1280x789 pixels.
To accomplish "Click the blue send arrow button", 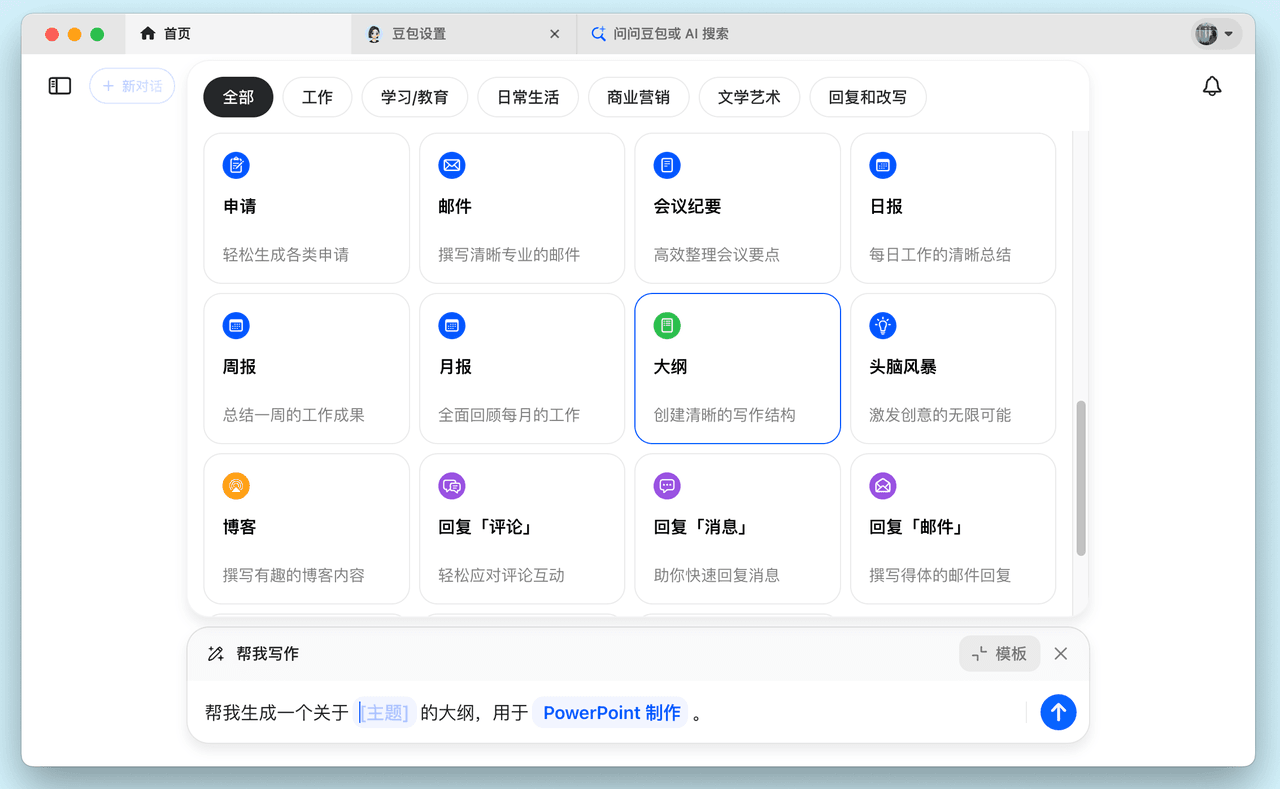I will pos(1058,712).
